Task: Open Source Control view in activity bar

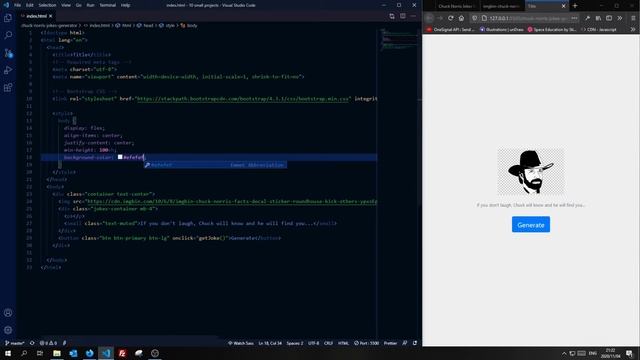Action: [8, 53]
